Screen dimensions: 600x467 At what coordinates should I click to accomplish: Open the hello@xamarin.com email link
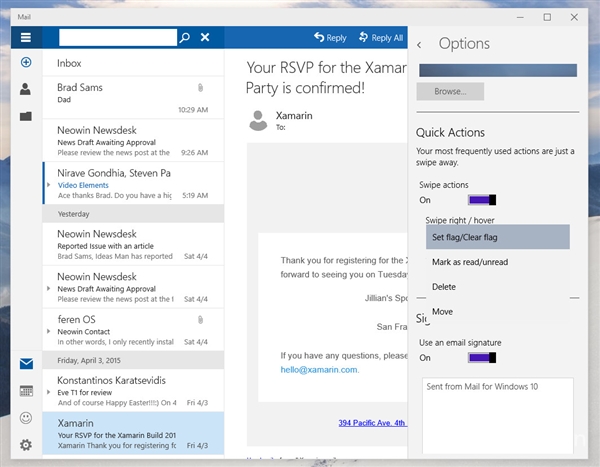319,369
